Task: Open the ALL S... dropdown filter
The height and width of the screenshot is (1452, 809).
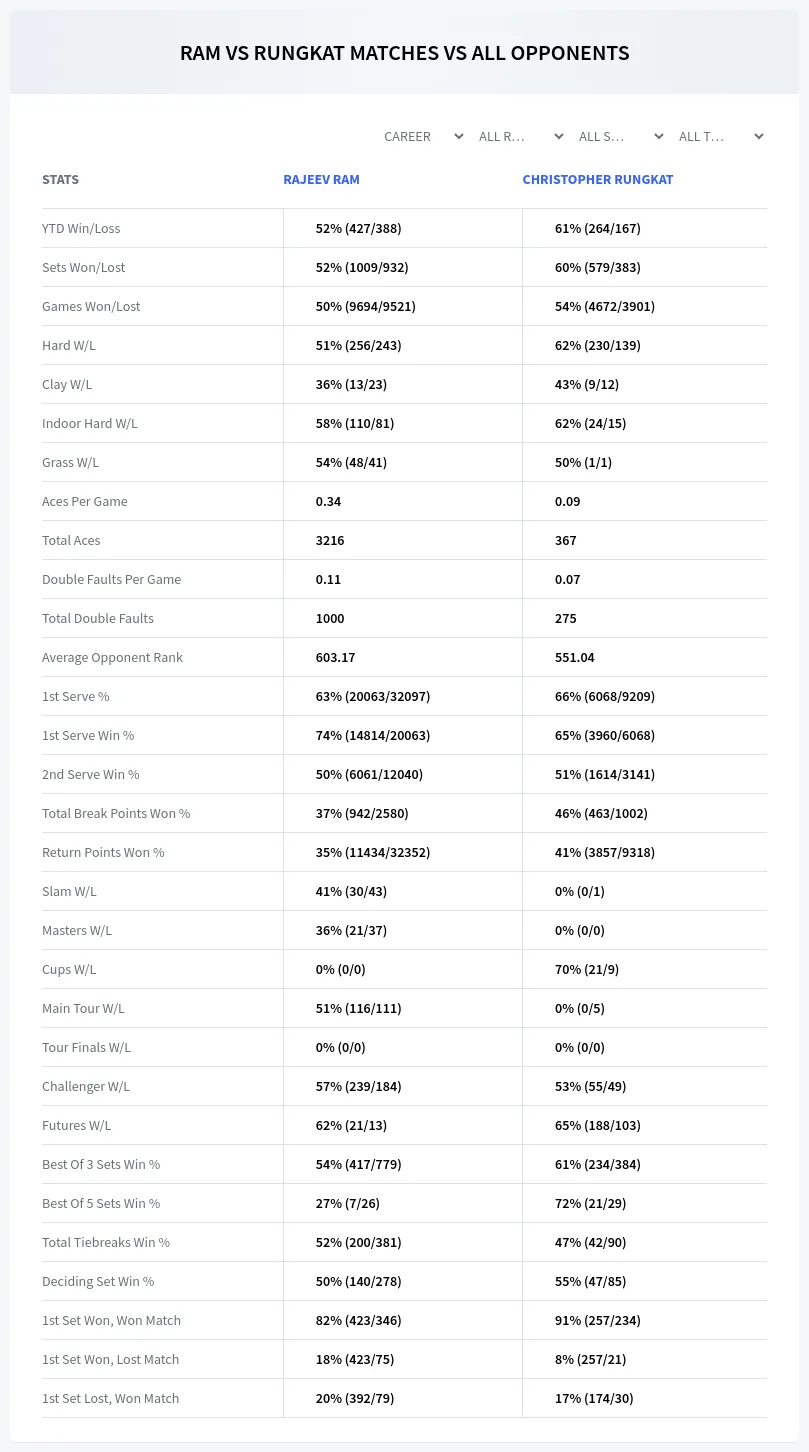Action: coord(621,136)
